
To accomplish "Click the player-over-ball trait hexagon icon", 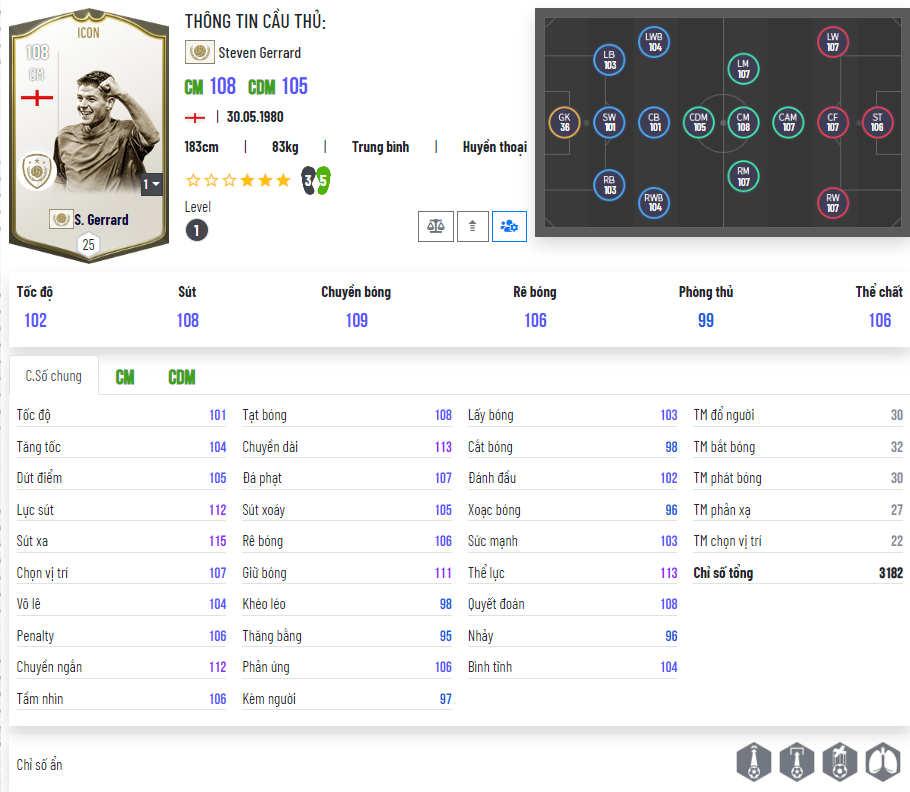I will [x=840, y=762].
